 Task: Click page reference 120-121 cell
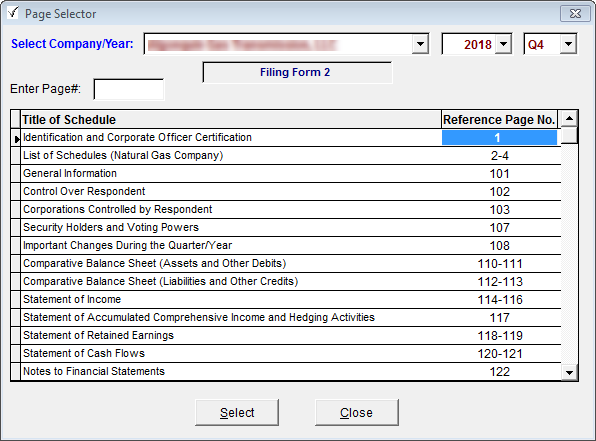point(499,354)
